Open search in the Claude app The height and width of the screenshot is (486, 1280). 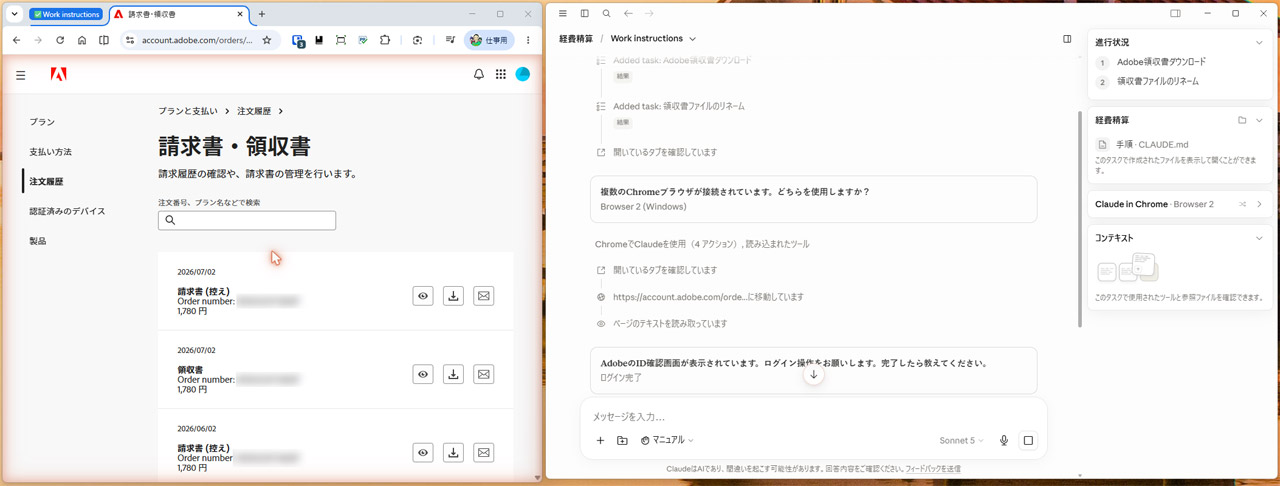coord(606,14)
